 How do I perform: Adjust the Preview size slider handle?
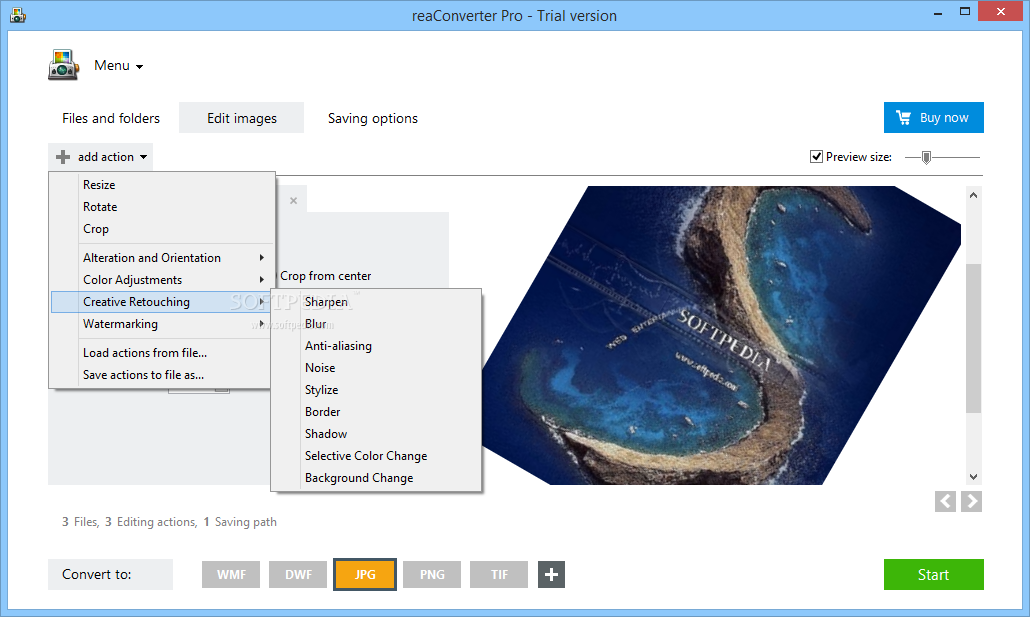click(x=926, y=157)
